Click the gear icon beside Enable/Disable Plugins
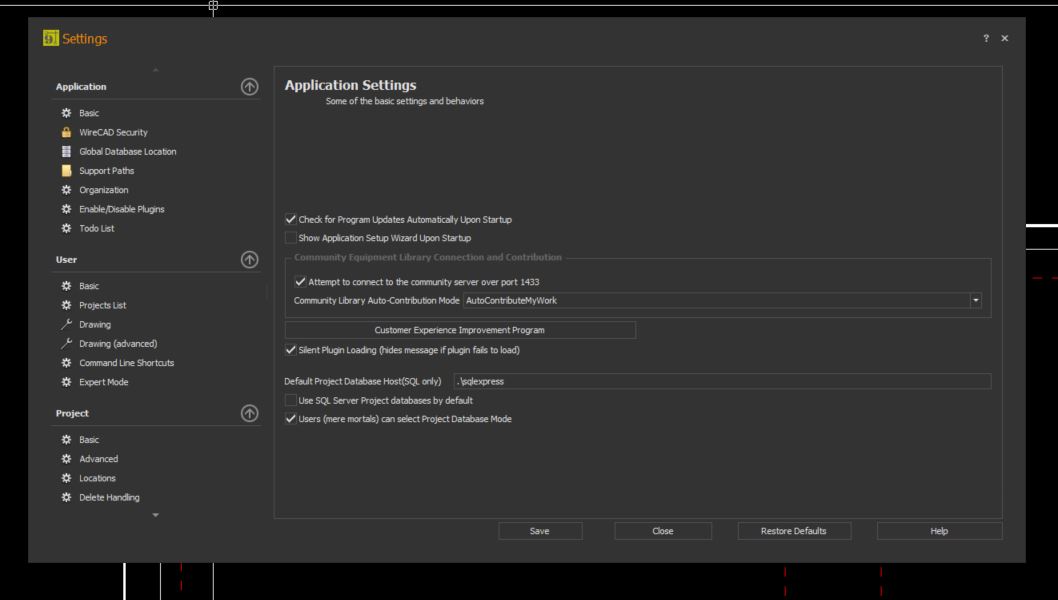 [x=66, y=209]
